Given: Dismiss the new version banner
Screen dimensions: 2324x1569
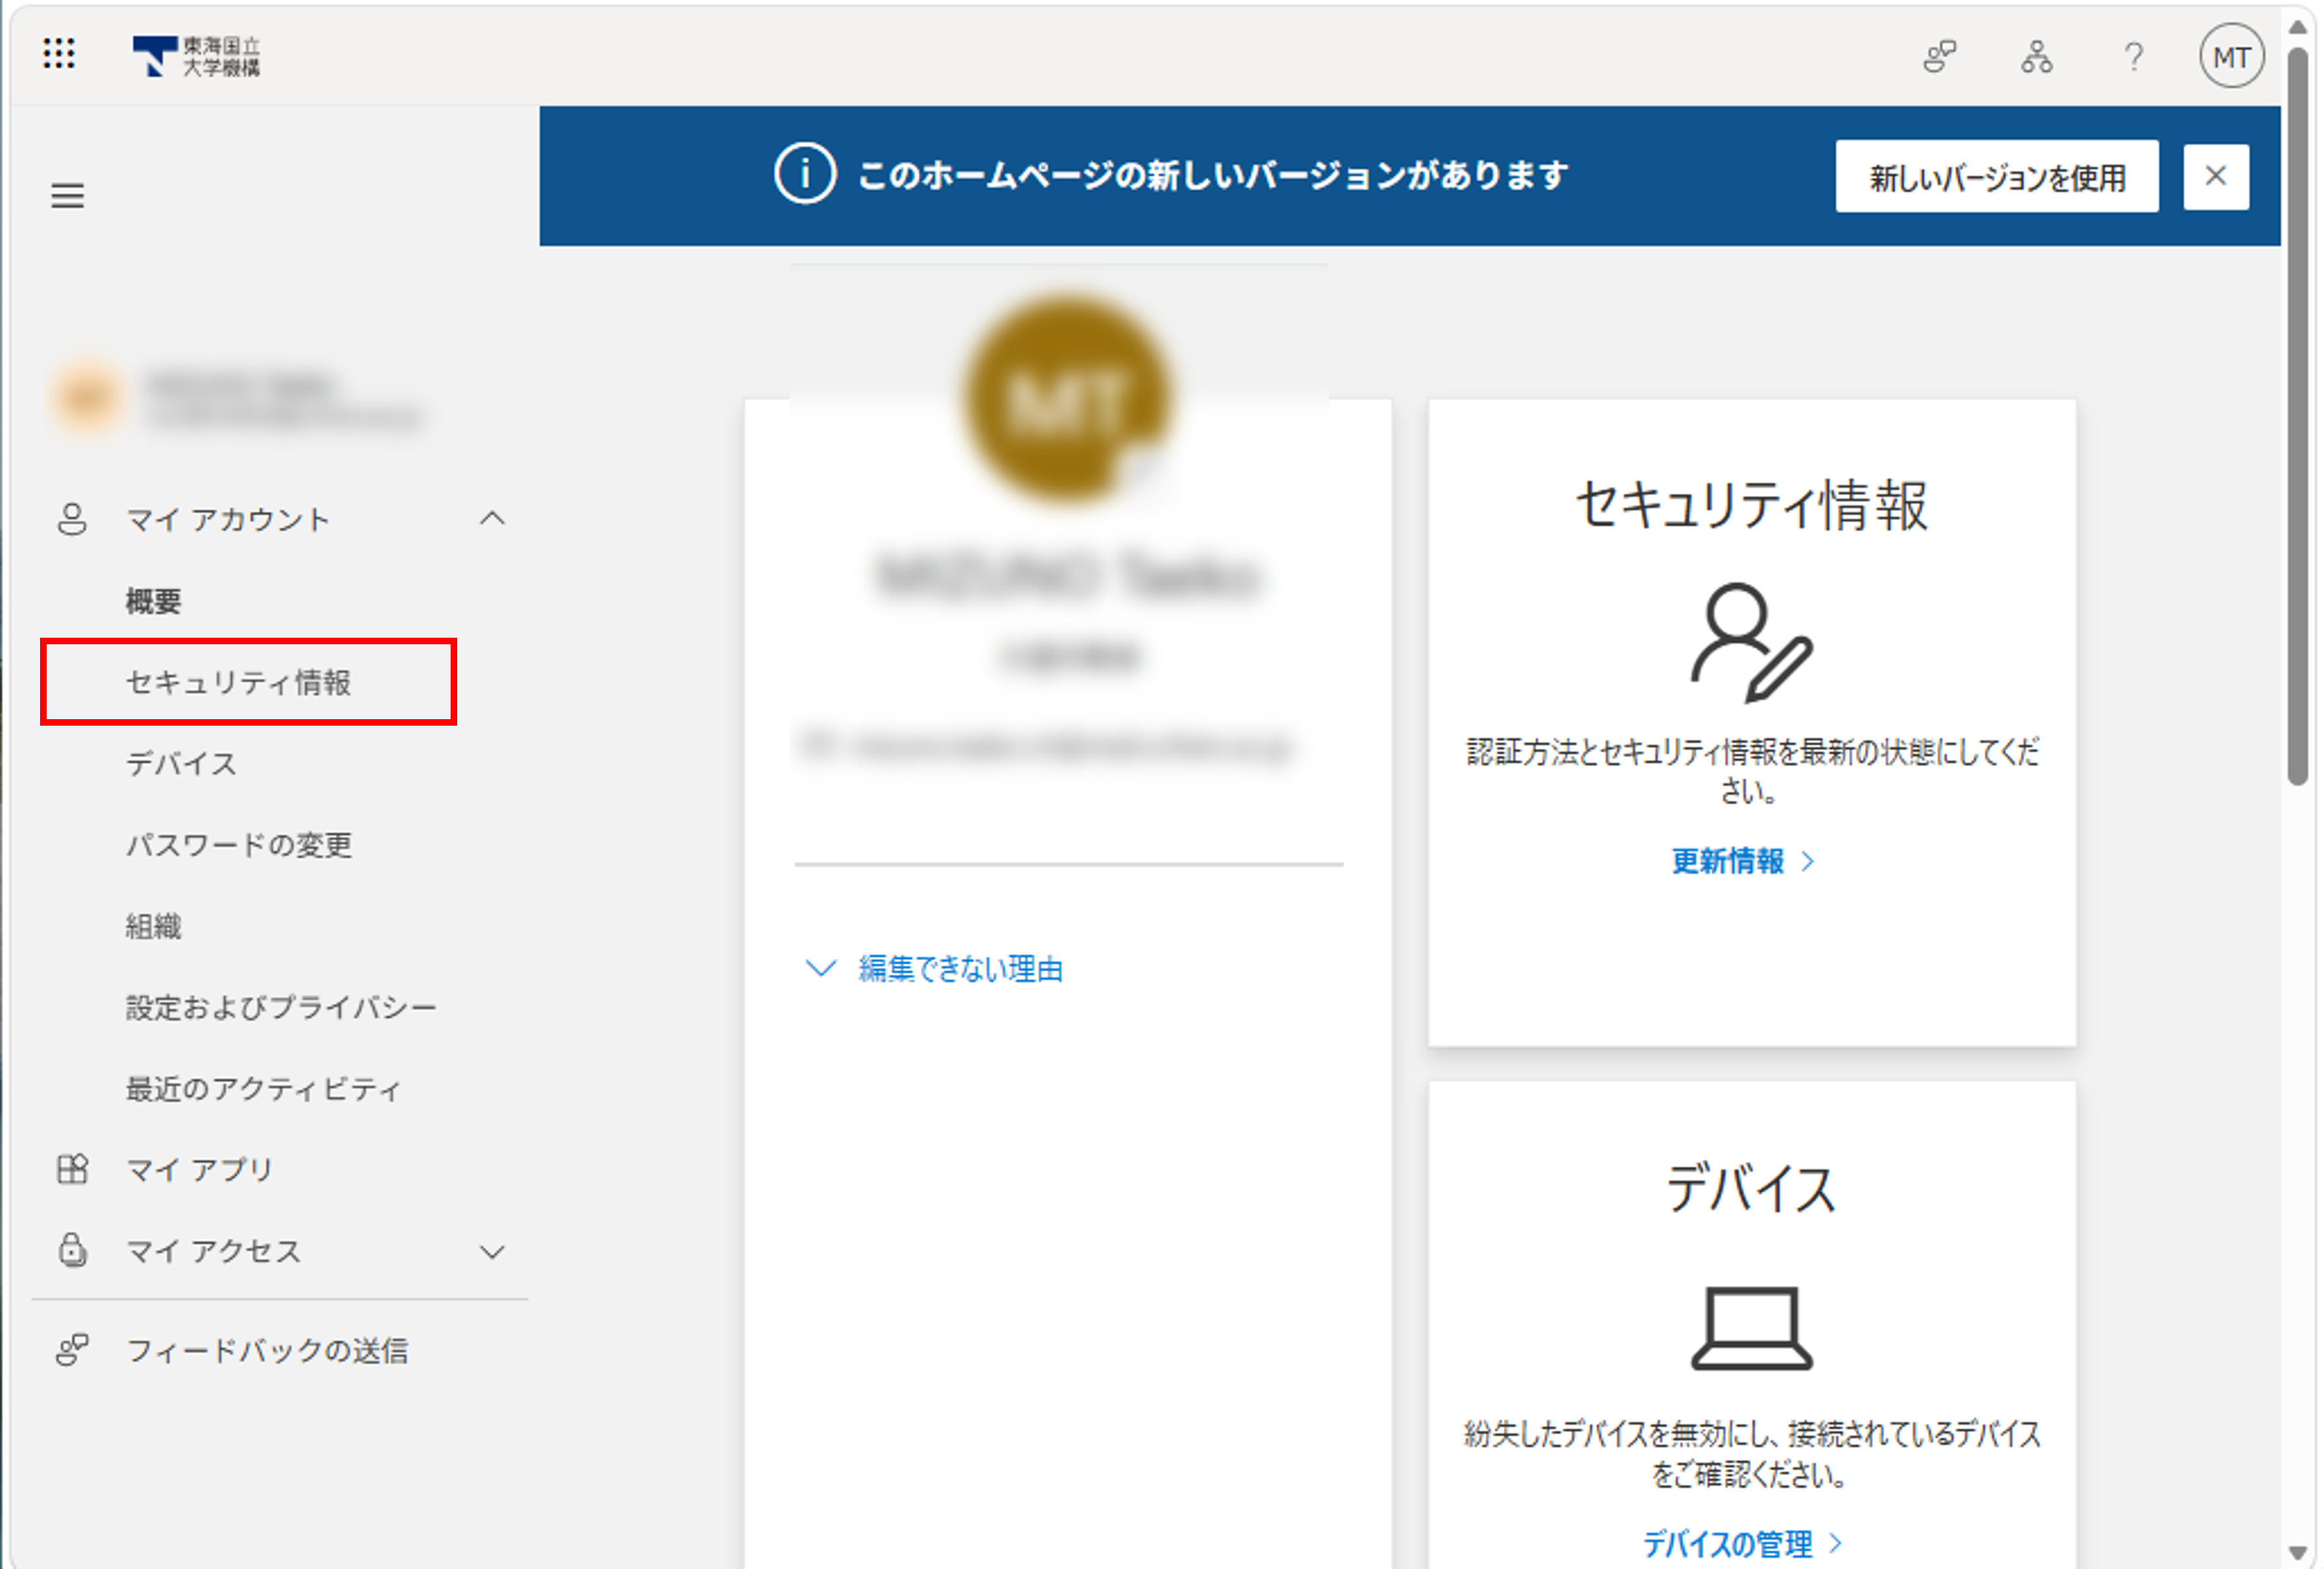Looking at the screenshot, I should 2215,176.
